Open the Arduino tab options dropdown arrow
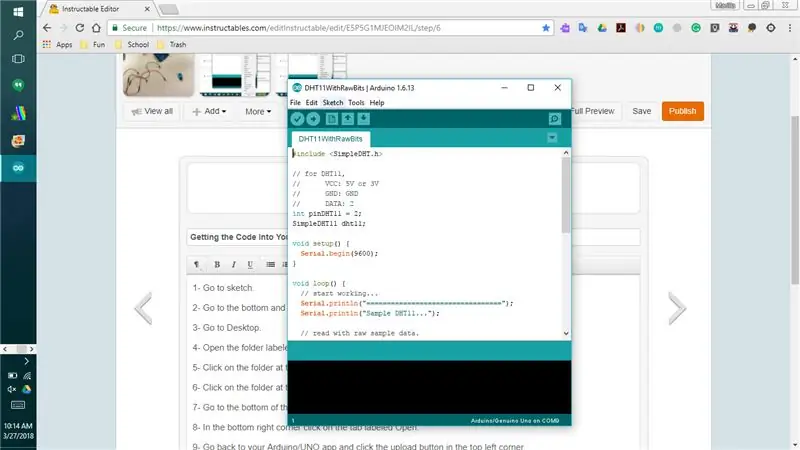 point(552,138)
